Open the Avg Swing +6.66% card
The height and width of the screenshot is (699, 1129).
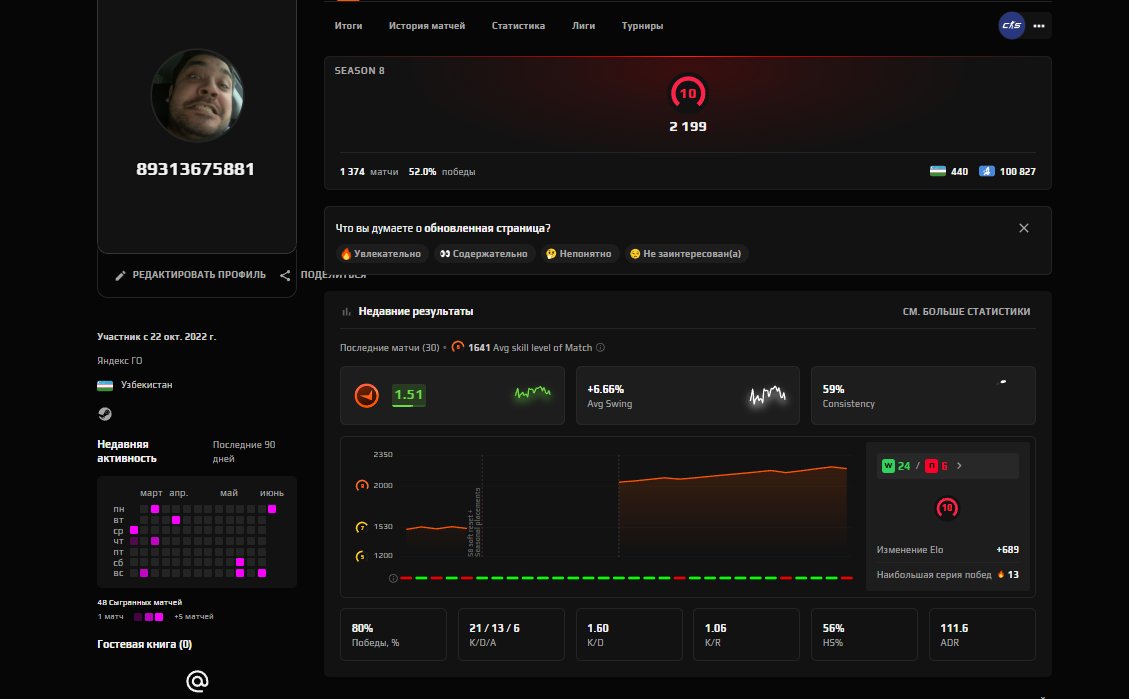click(688, 395)
